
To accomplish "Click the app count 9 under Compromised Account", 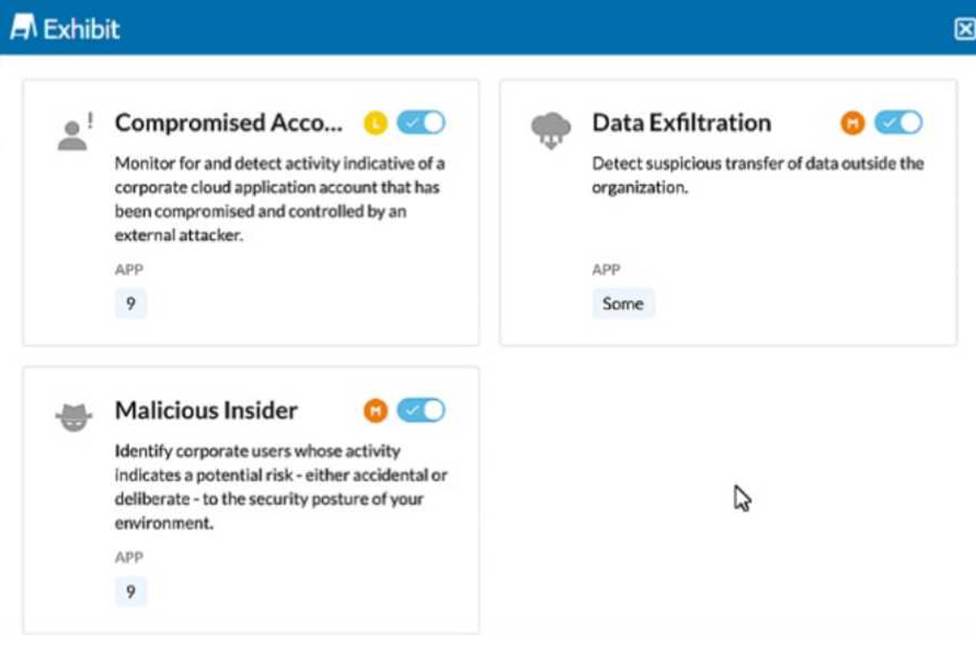I will tap(131, 304).
